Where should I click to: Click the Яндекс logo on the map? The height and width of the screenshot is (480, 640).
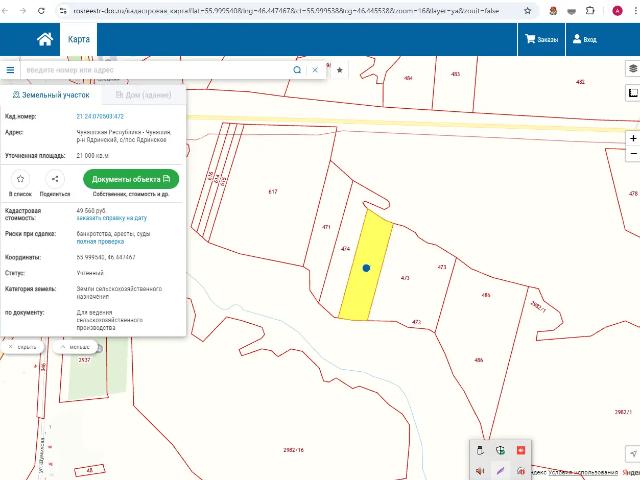click(x=631, y=472)
